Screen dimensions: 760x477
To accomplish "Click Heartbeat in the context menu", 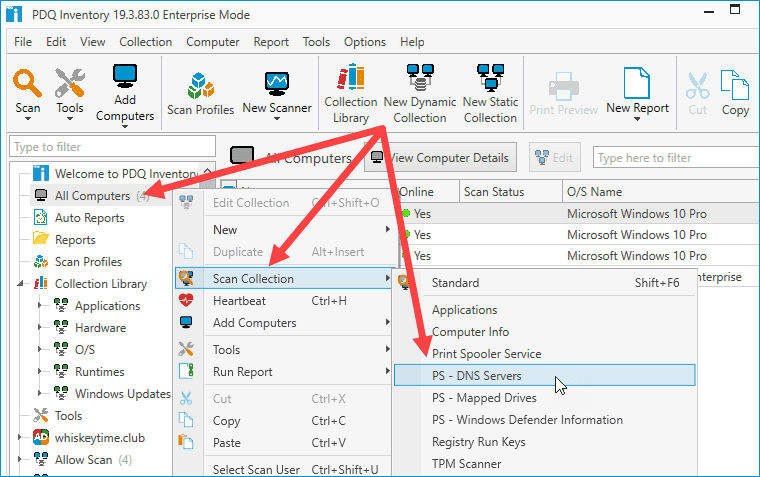I will [x=283, y=301].
